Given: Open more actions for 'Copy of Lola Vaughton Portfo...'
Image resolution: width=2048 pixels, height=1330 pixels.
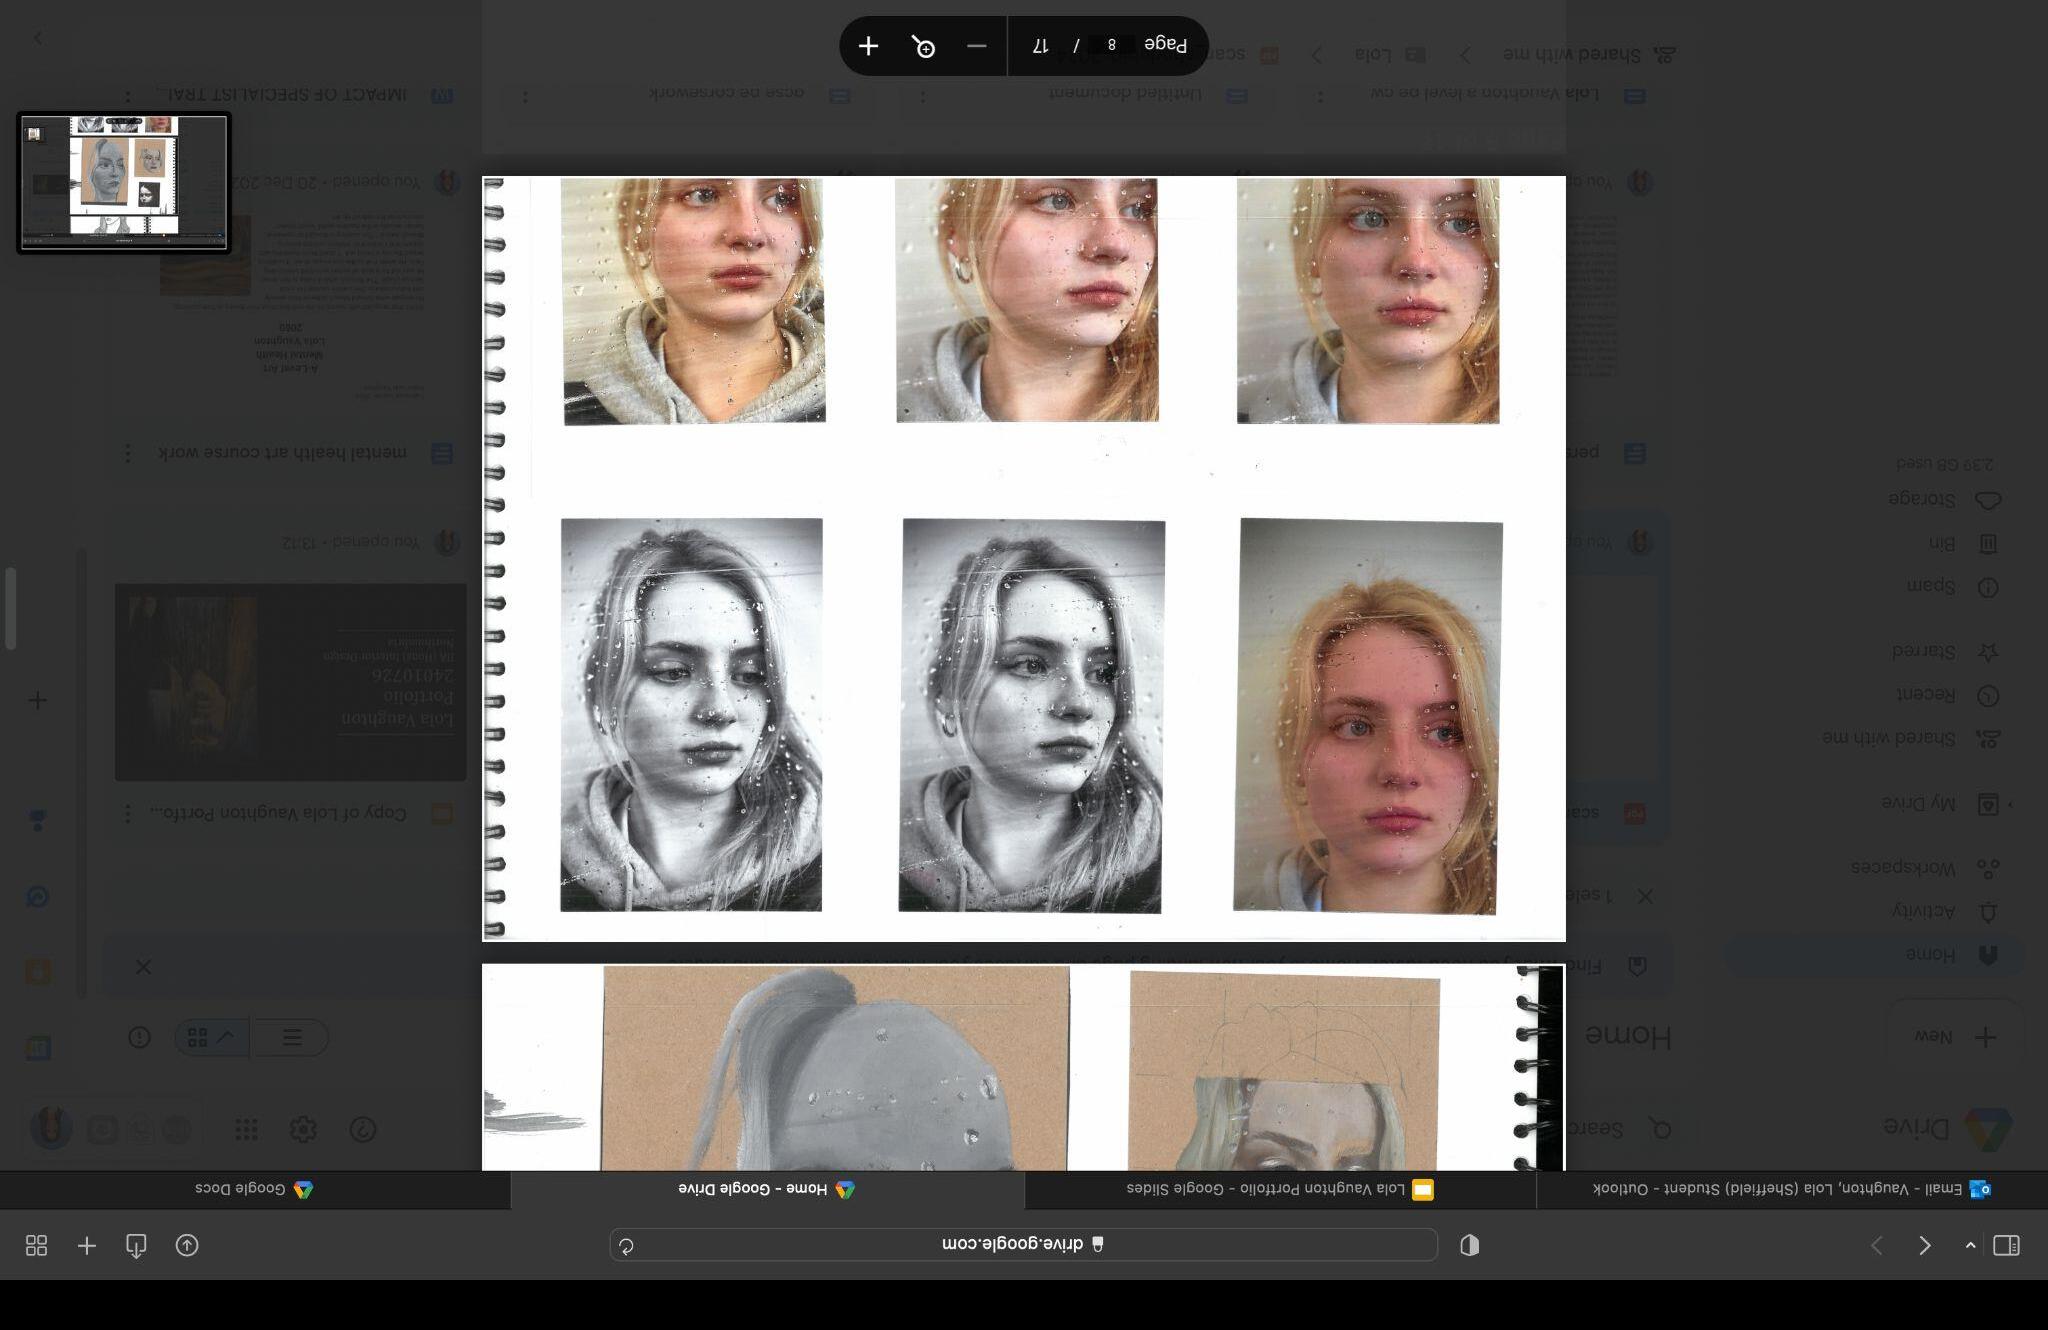Looking at the screenshot, I should [127, 814].
